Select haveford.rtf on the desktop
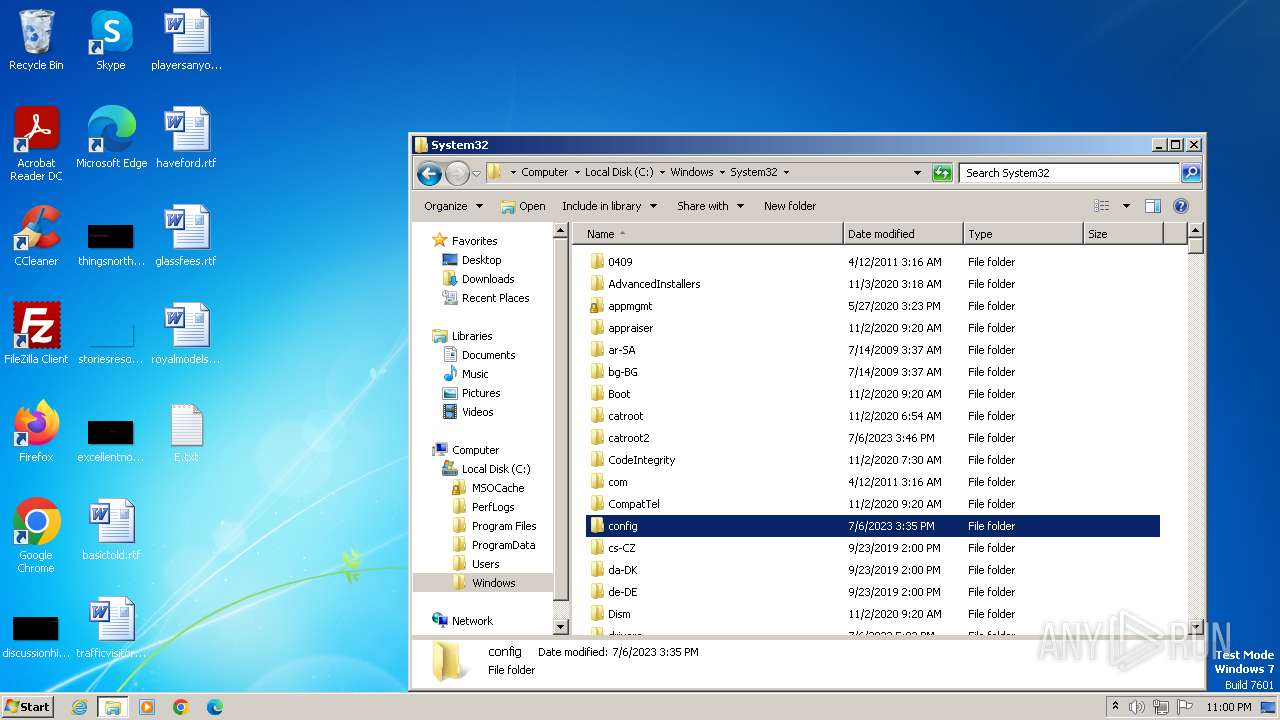Screen dimensions: 1280x720 (186, 138)
